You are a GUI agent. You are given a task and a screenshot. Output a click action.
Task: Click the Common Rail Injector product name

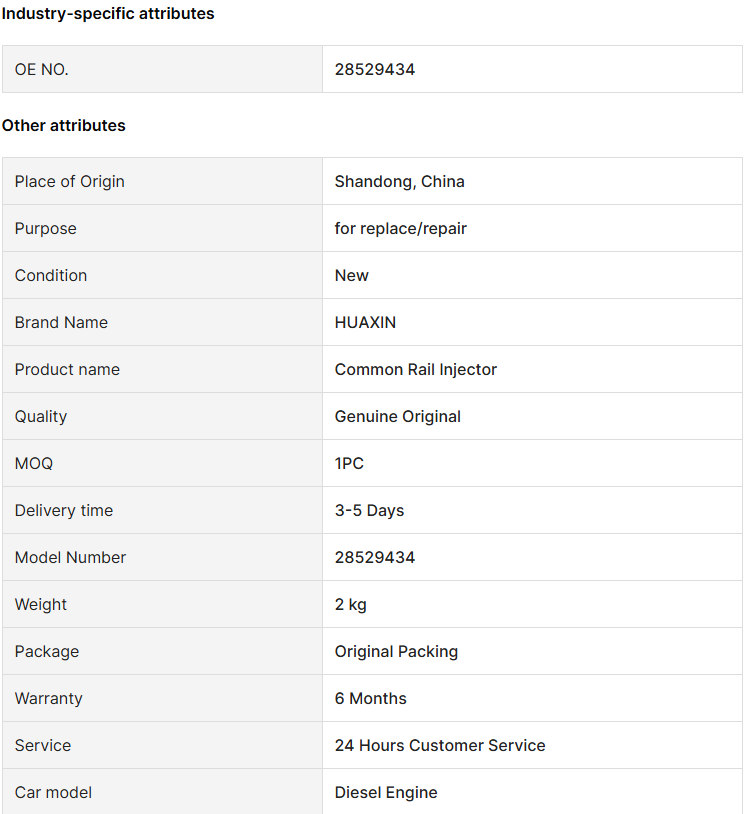tap(415, 370)
